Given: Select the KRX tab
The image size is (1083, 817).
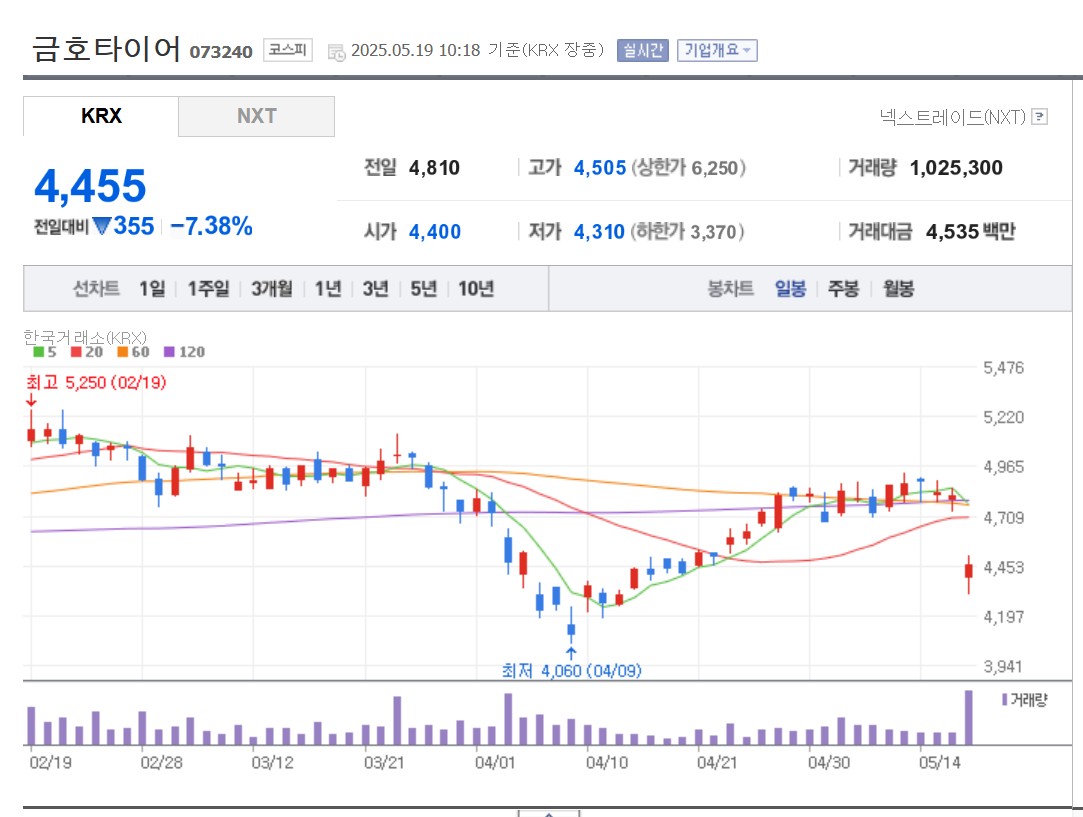Looking at the screenshot, I should point(101,116).
